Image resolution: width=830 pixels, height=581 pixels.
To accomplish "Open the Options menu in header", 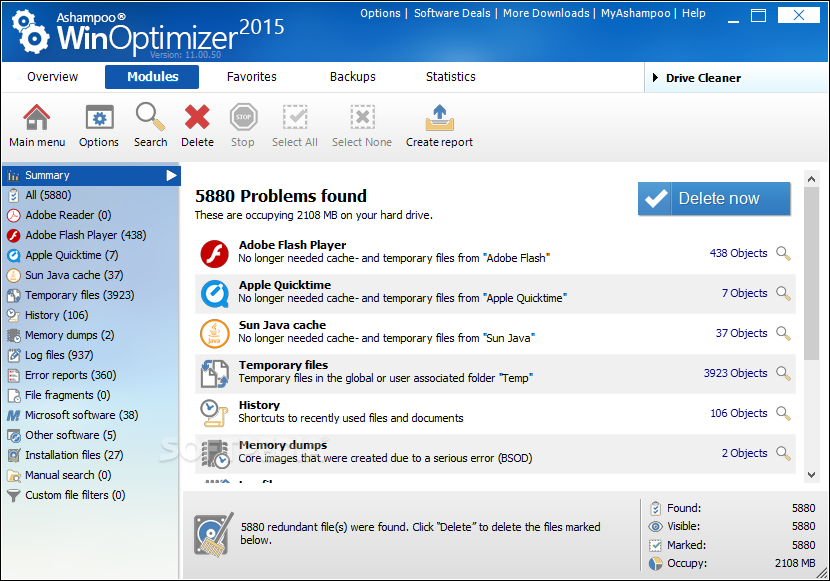I will tap(380, 13).
